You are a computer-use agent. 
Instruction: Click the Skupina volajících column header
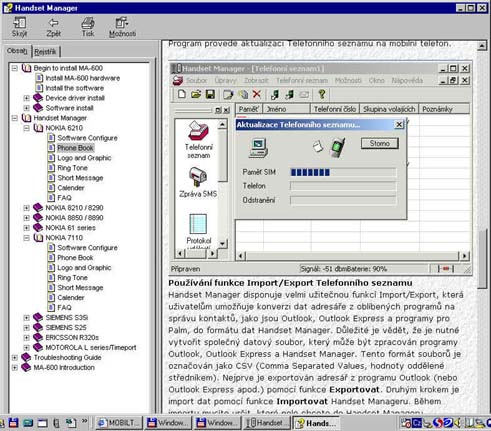(x=389, y=109)
